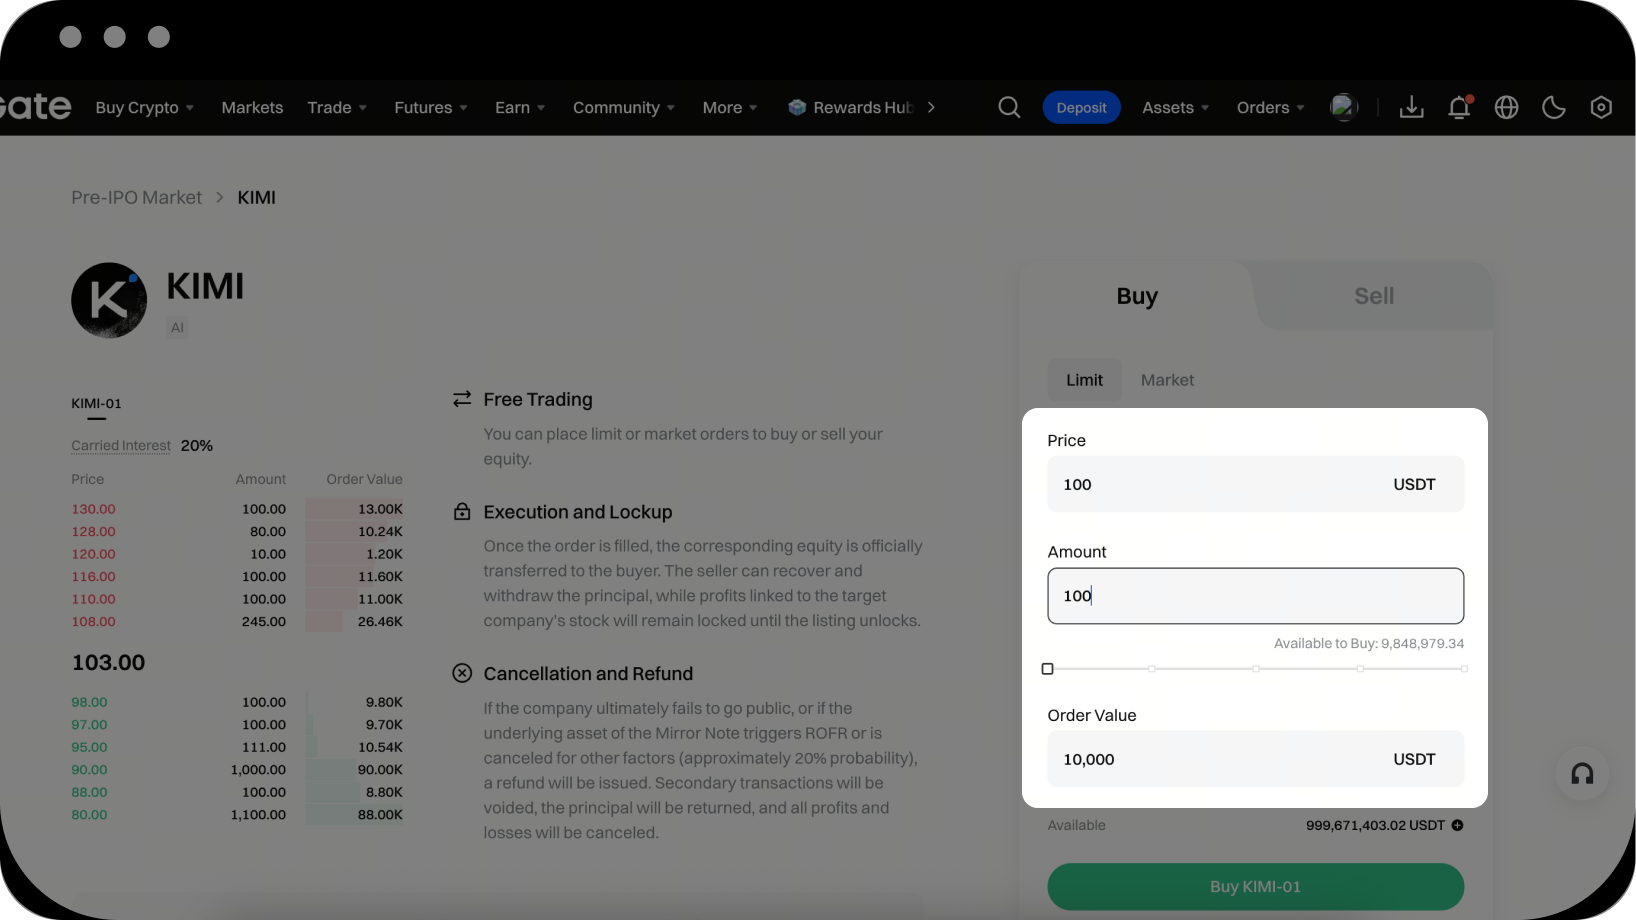The height and width of the screenshot is (920, 1636).
Task: Expand the More dropdown menu
Action: click(730, 107)
